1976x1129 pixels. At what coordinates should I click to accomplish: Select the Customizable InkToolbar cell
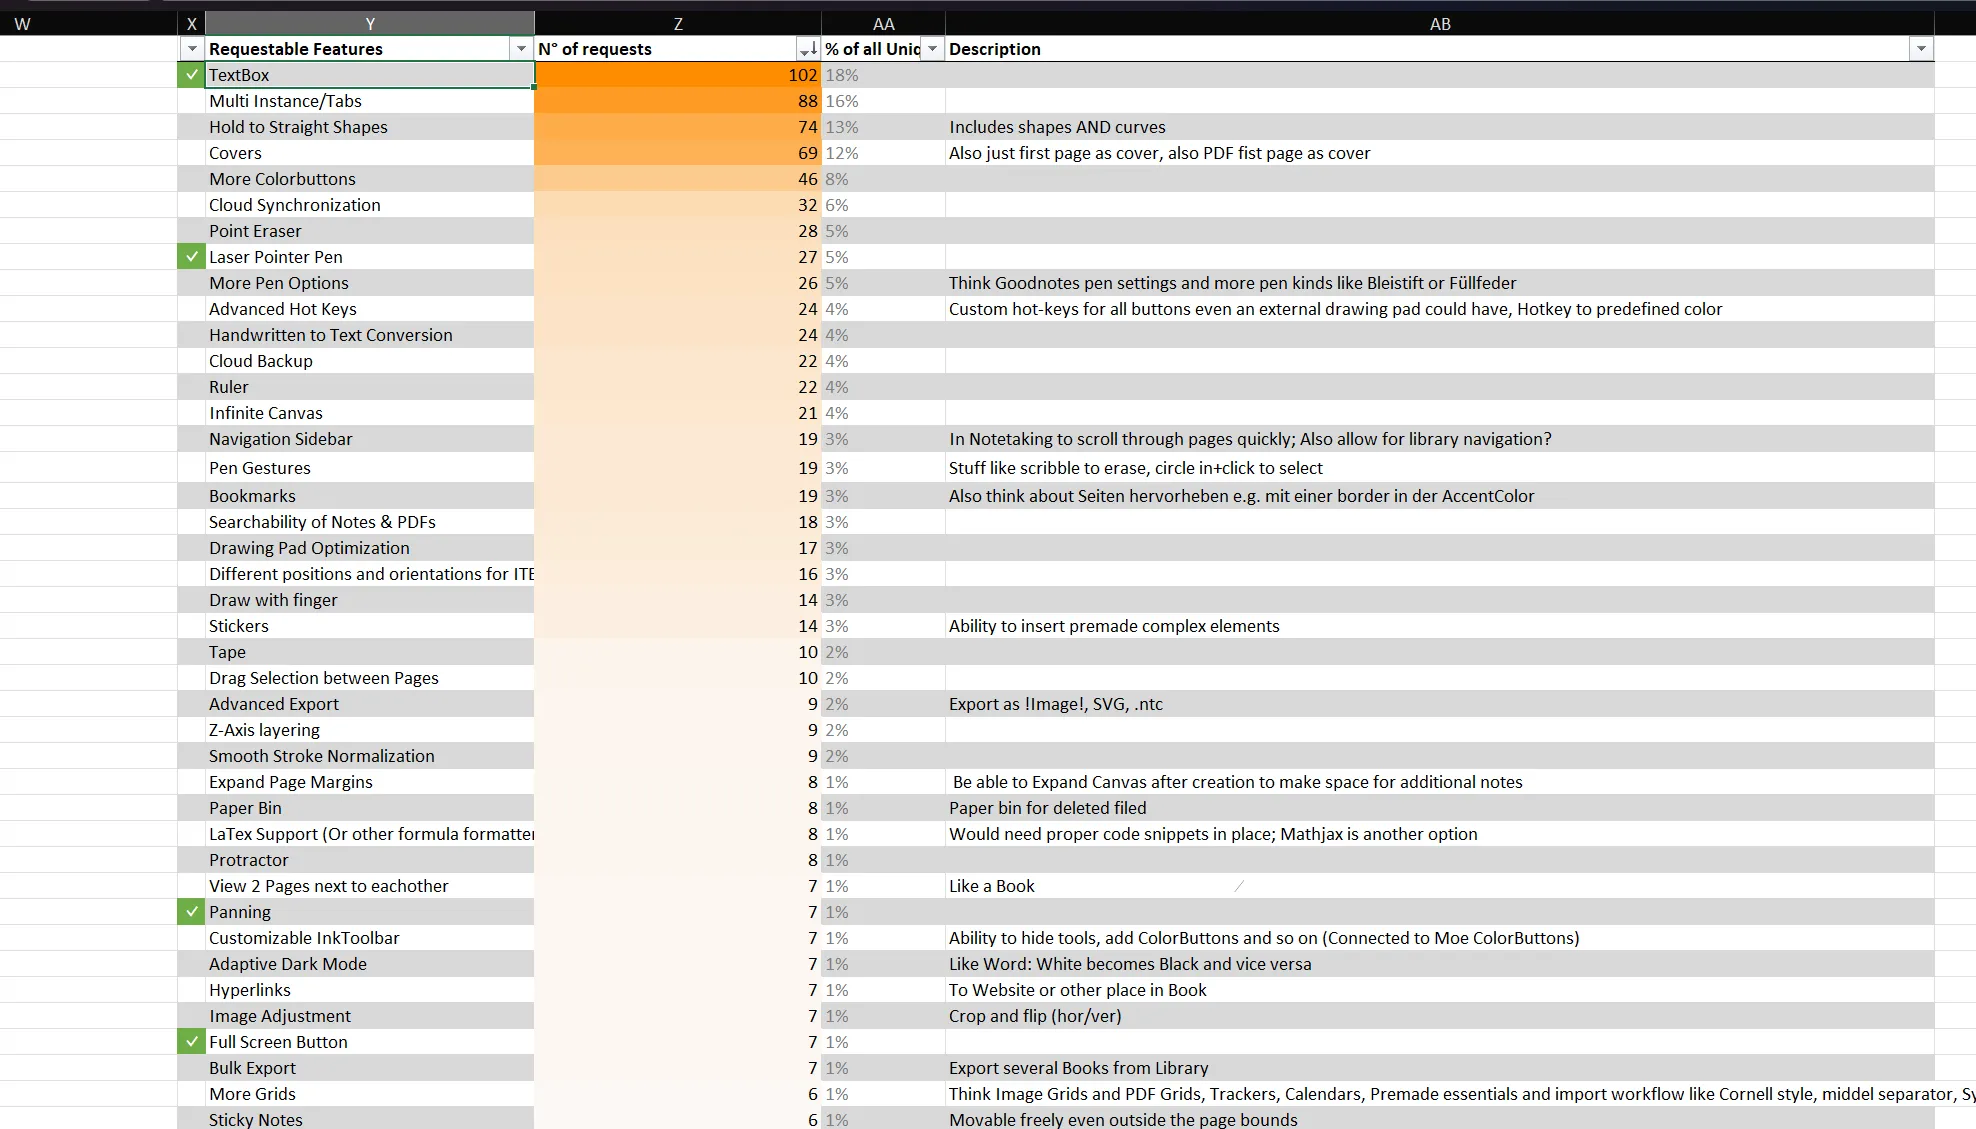370,938
